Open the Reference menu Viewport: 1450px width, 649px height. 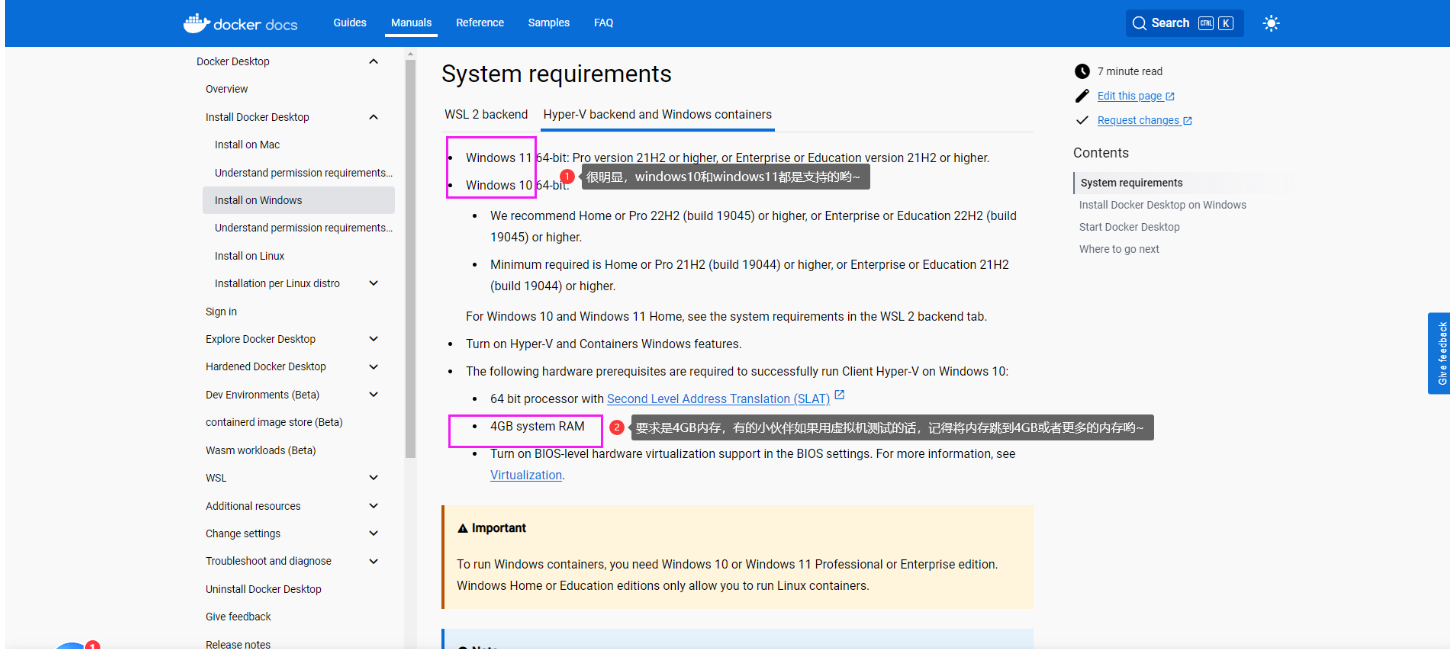coord(480,23)
